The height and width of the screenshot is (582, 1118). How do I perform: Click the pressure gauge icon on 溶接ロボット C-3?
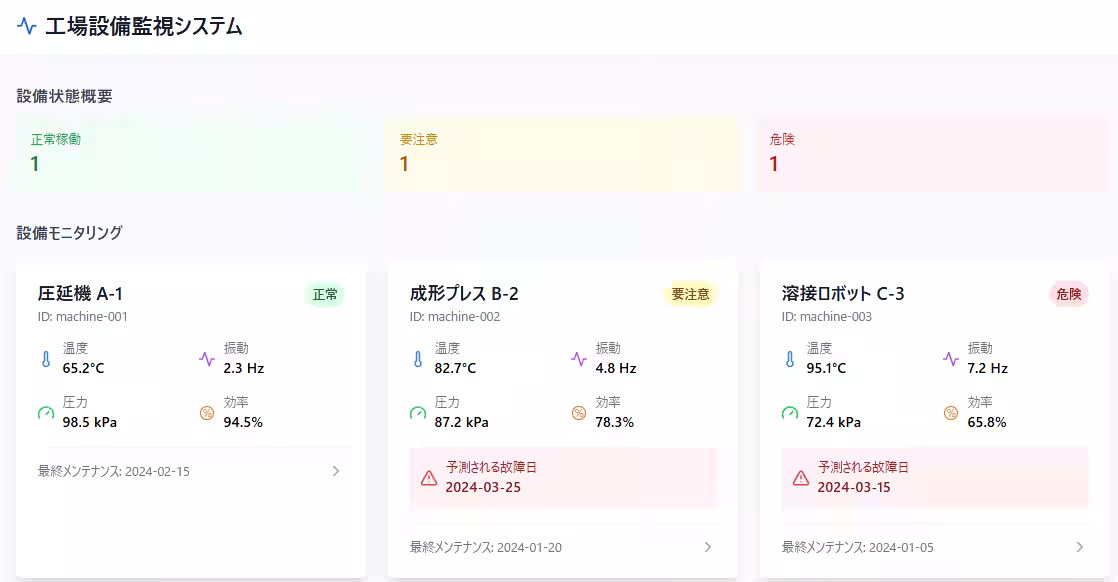[790, 412]
